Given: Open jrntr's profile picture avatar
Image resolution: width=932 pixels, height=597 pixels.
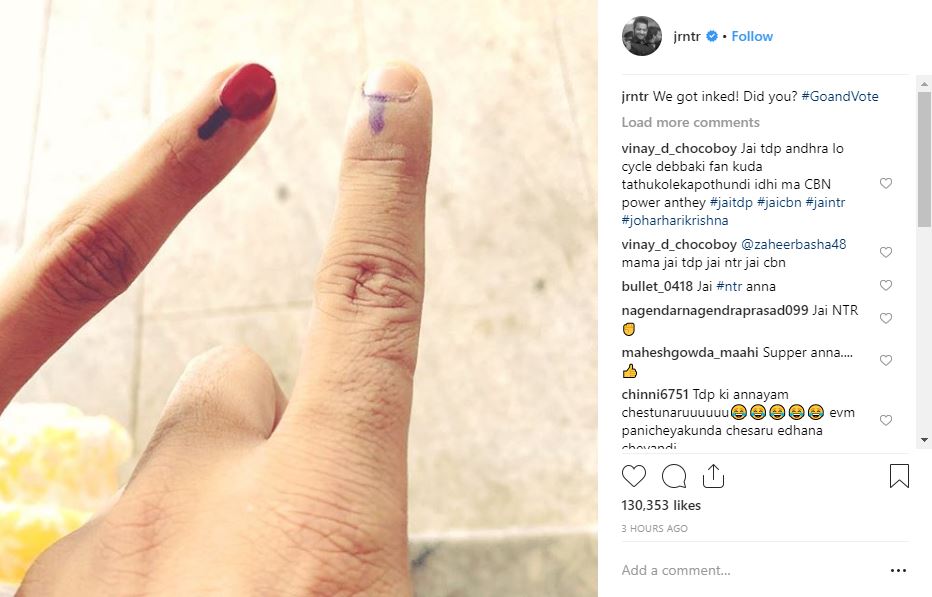Looking at the screenshot, I should pyautogui.click(x=642, y=36).
